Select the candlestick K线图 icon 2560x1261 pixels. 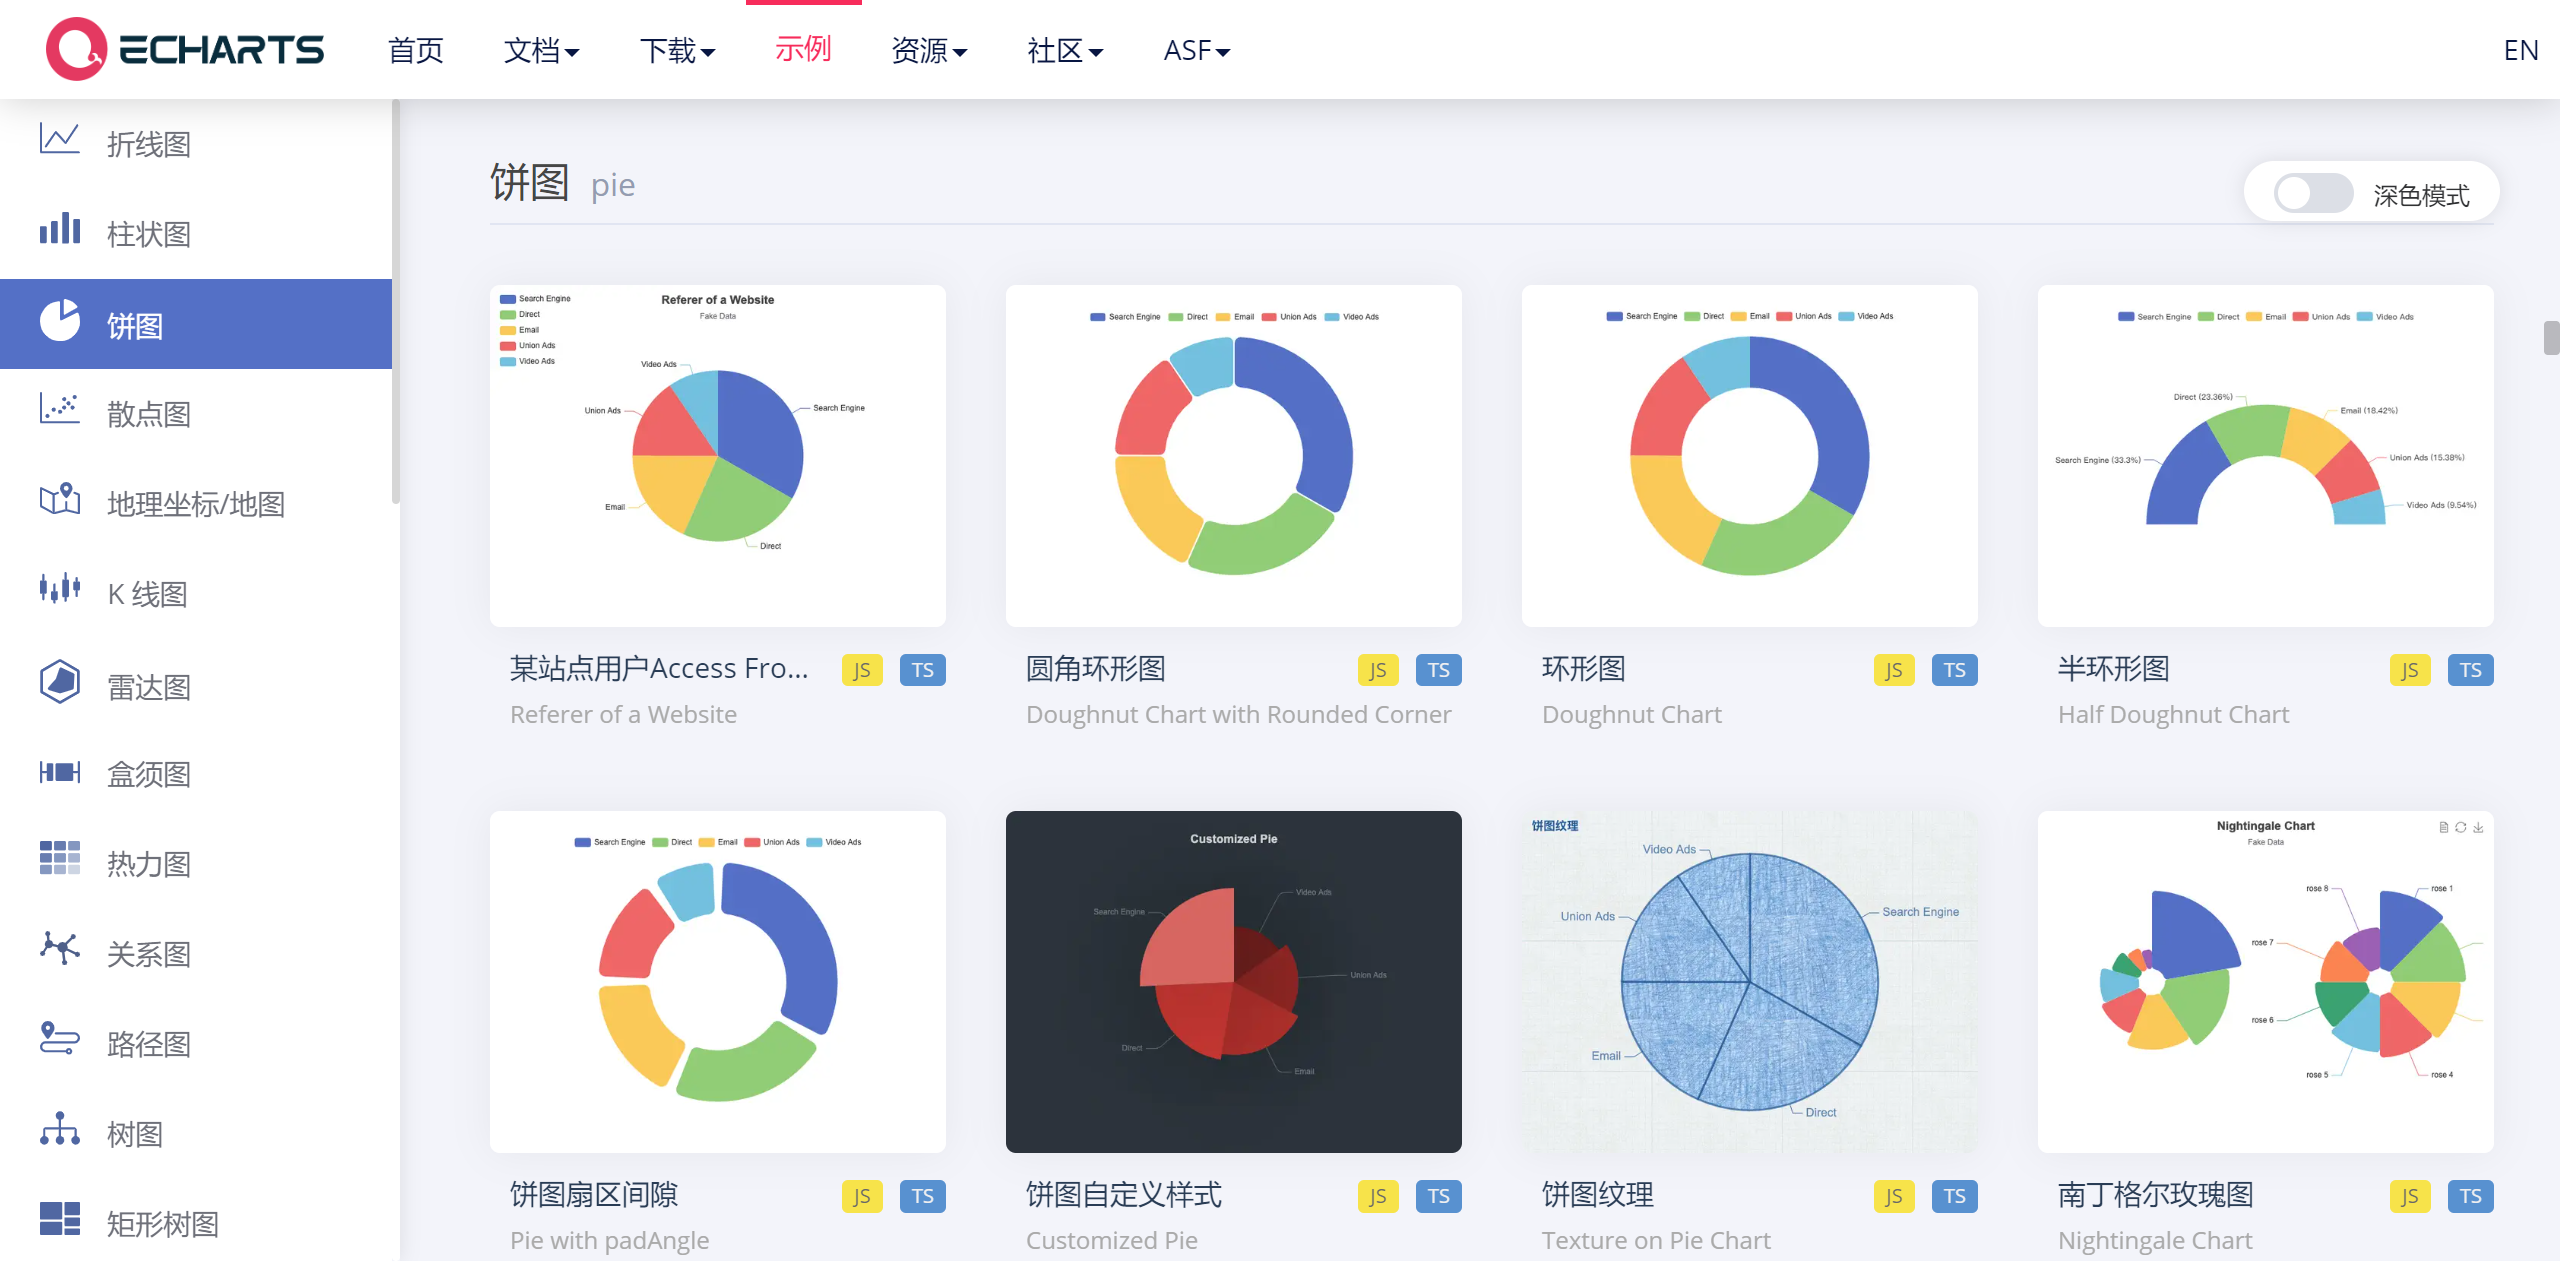pos(60,589)
